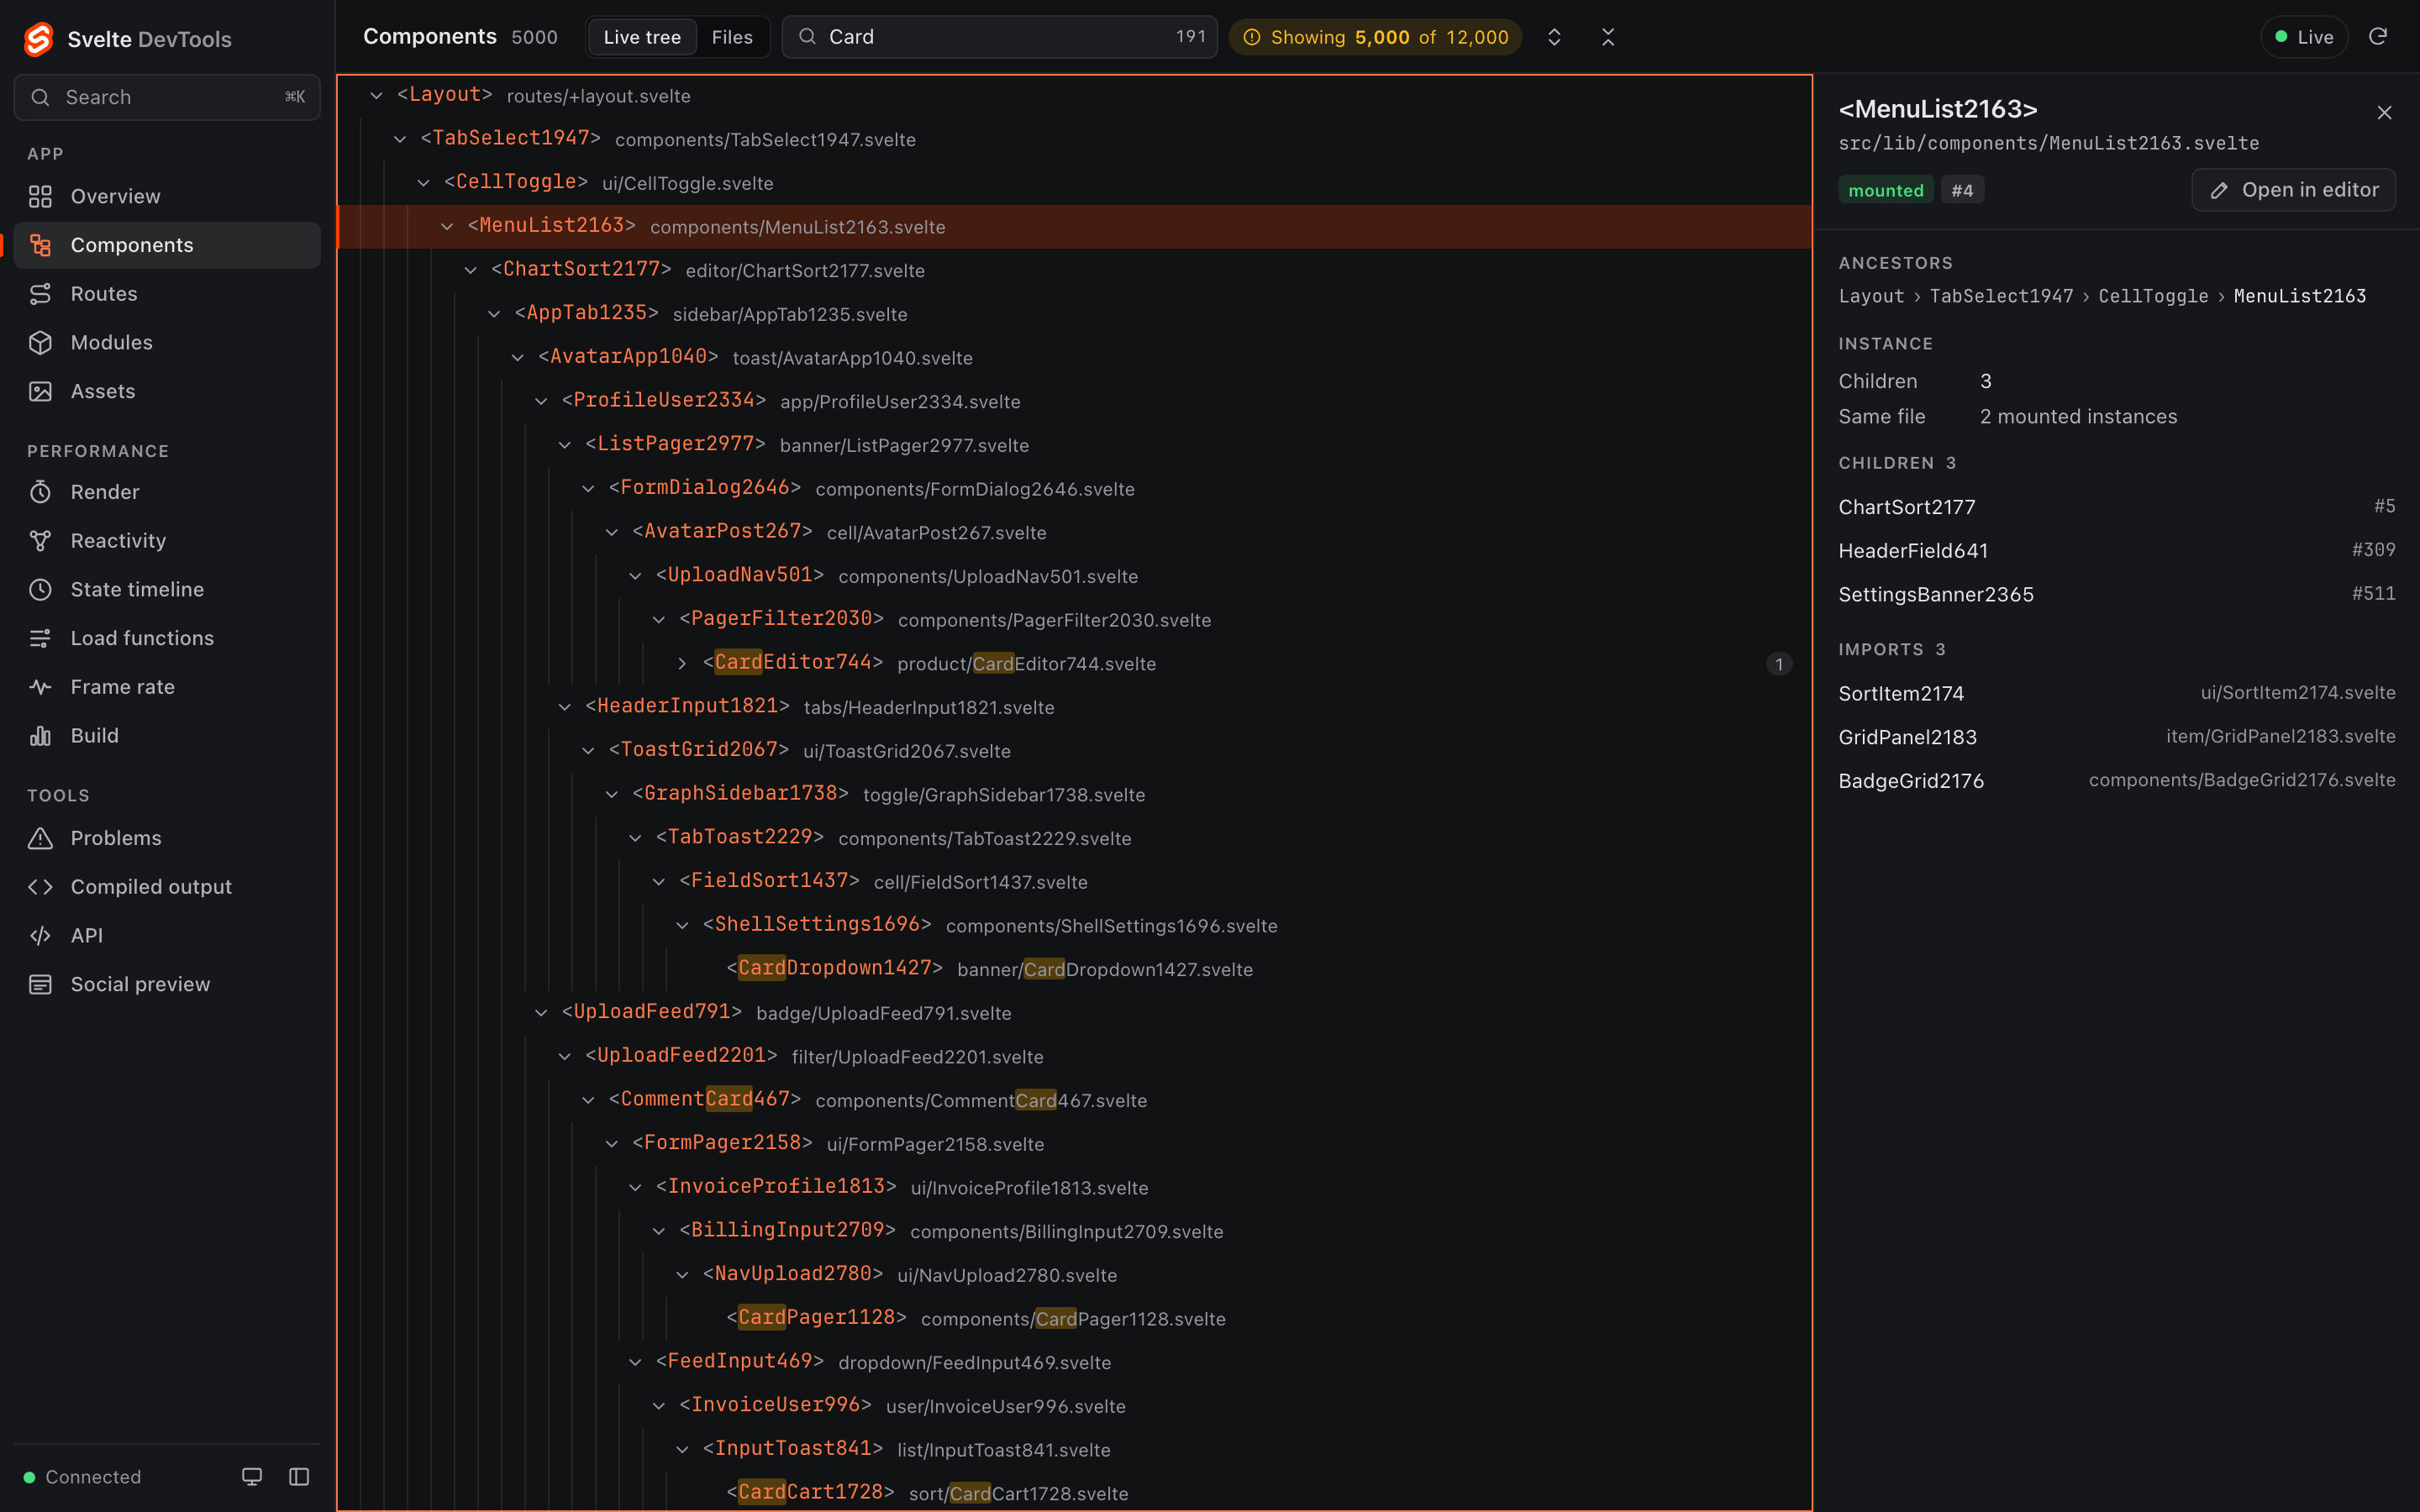Collapse the CommentCard467 node
Screen dimensions: 2420x1512
coord(588,1100)
